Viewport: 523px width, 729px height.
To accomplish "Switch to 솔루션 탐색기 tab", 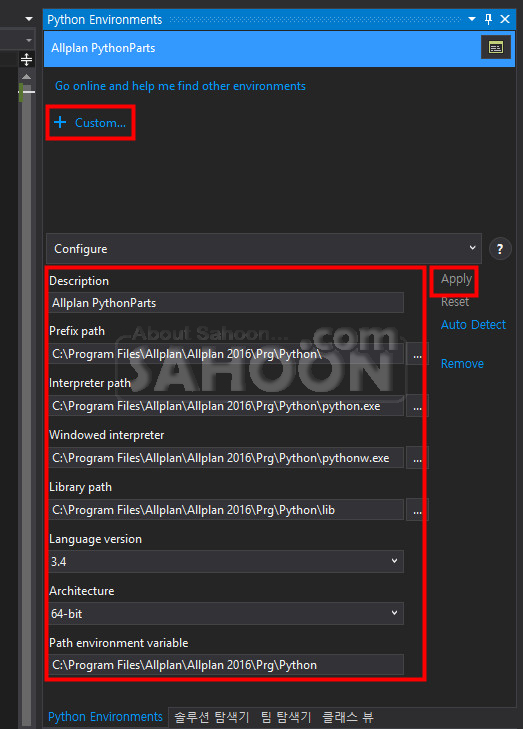I will pyautogui.click(x=212, y=717).
